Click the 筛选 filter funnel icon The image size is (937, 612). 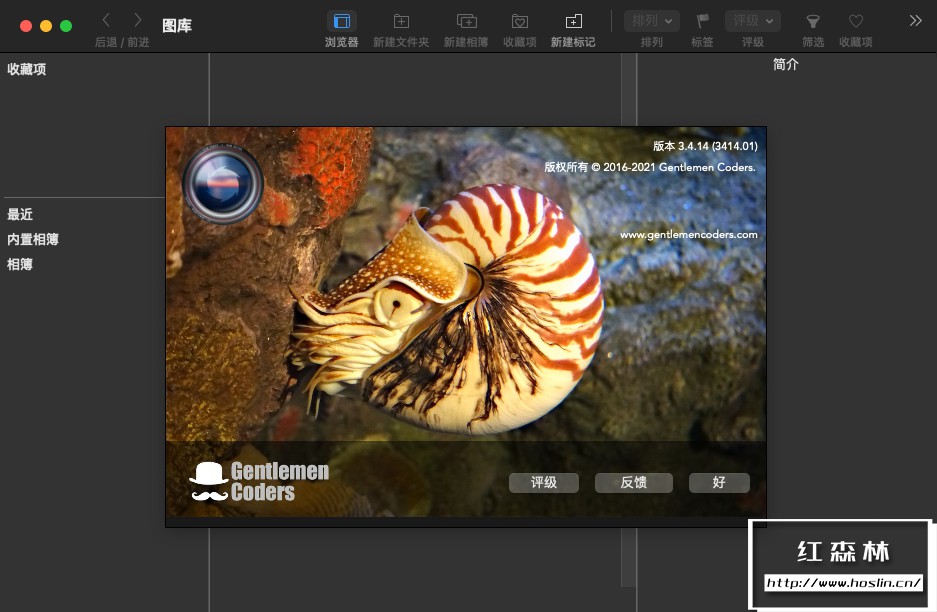point(813,21)
